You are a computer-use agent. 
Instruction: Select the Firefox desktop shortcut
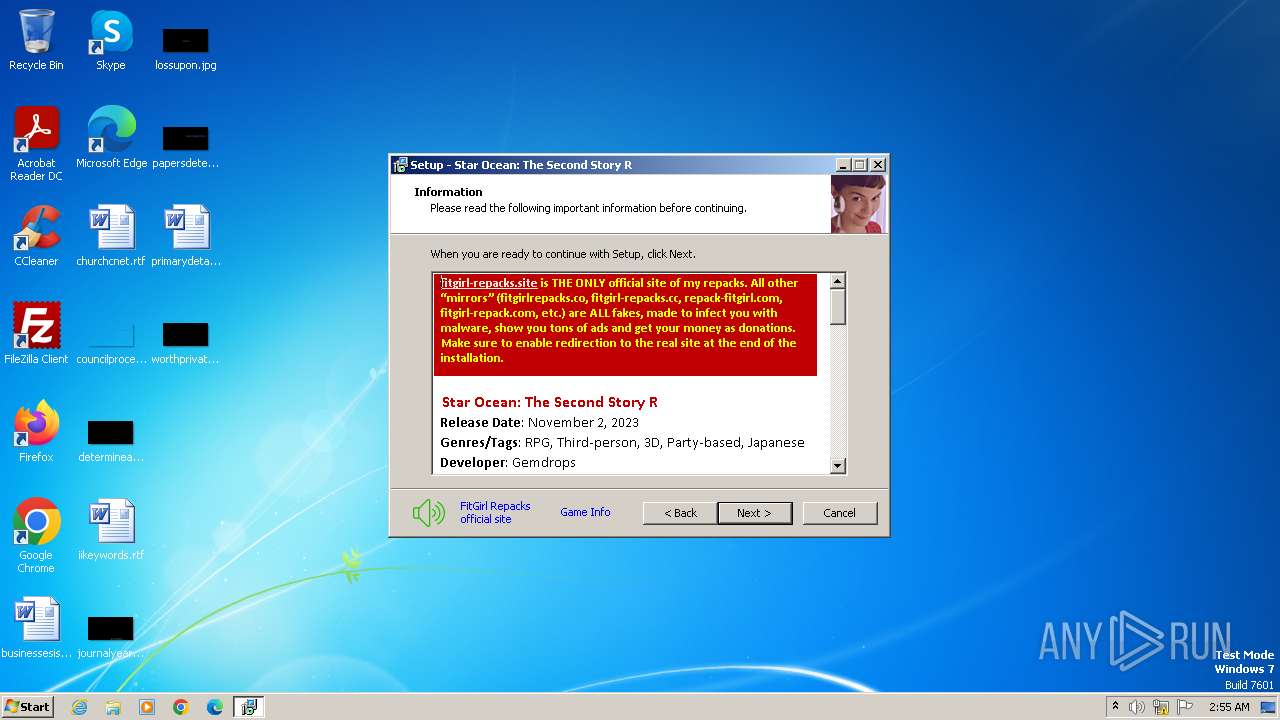pos(36,432)
